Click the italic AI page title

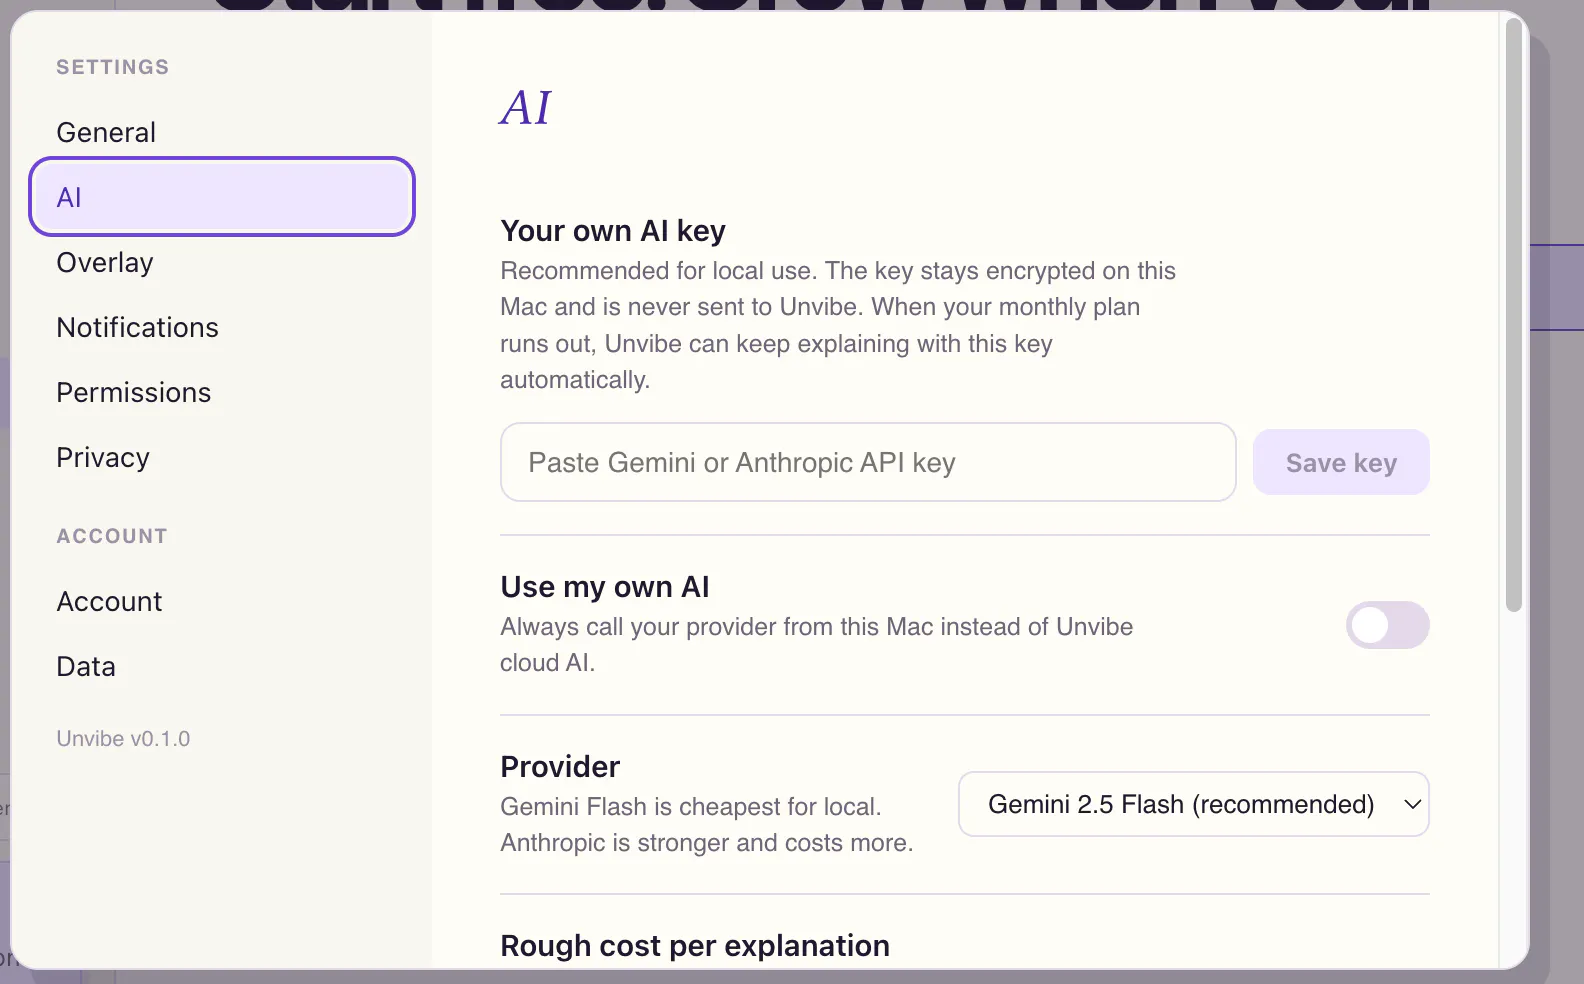(x=525, y=107)
